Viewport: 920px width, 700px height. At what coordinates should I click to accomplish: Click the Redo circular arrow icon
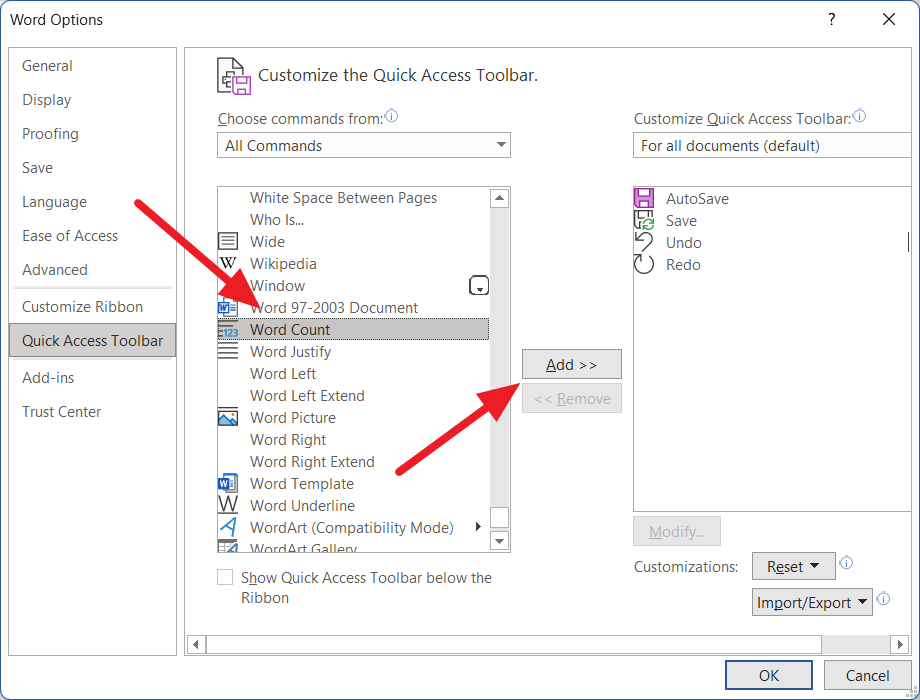[x=644, y=264]
